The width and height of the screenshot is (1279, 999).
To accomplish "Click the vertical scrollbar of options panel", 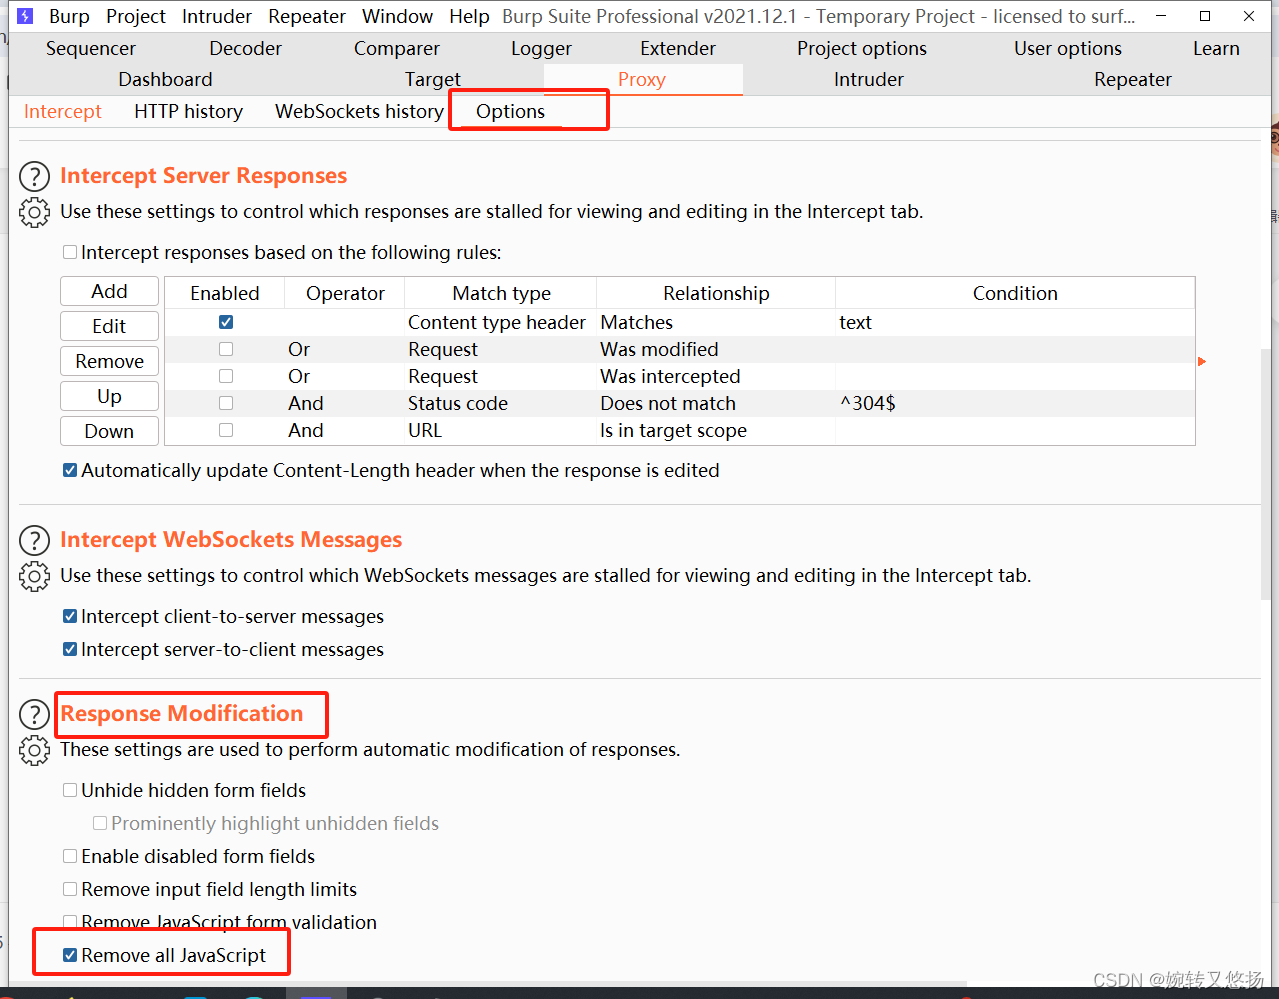I will coord(1266,473).
